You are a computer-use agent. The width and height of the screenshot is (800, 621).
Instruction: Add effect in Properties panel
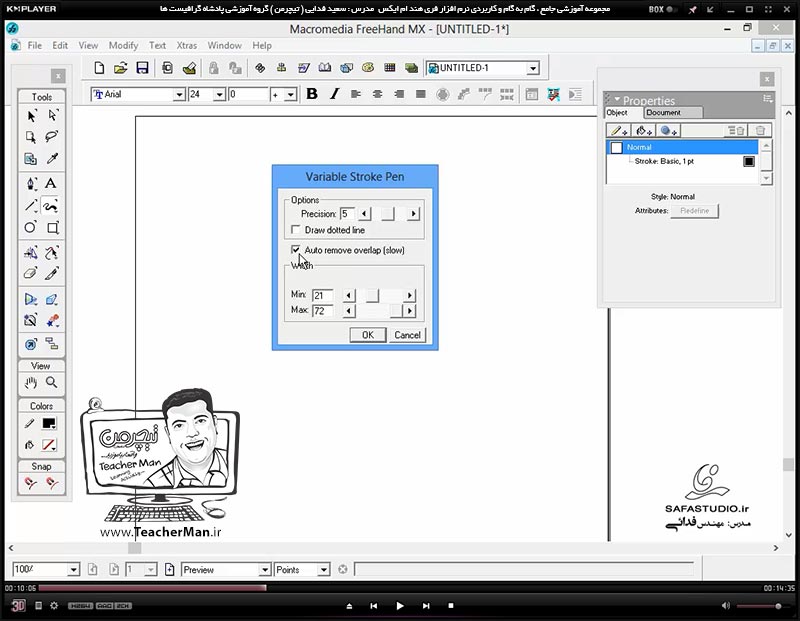[668, 131]
